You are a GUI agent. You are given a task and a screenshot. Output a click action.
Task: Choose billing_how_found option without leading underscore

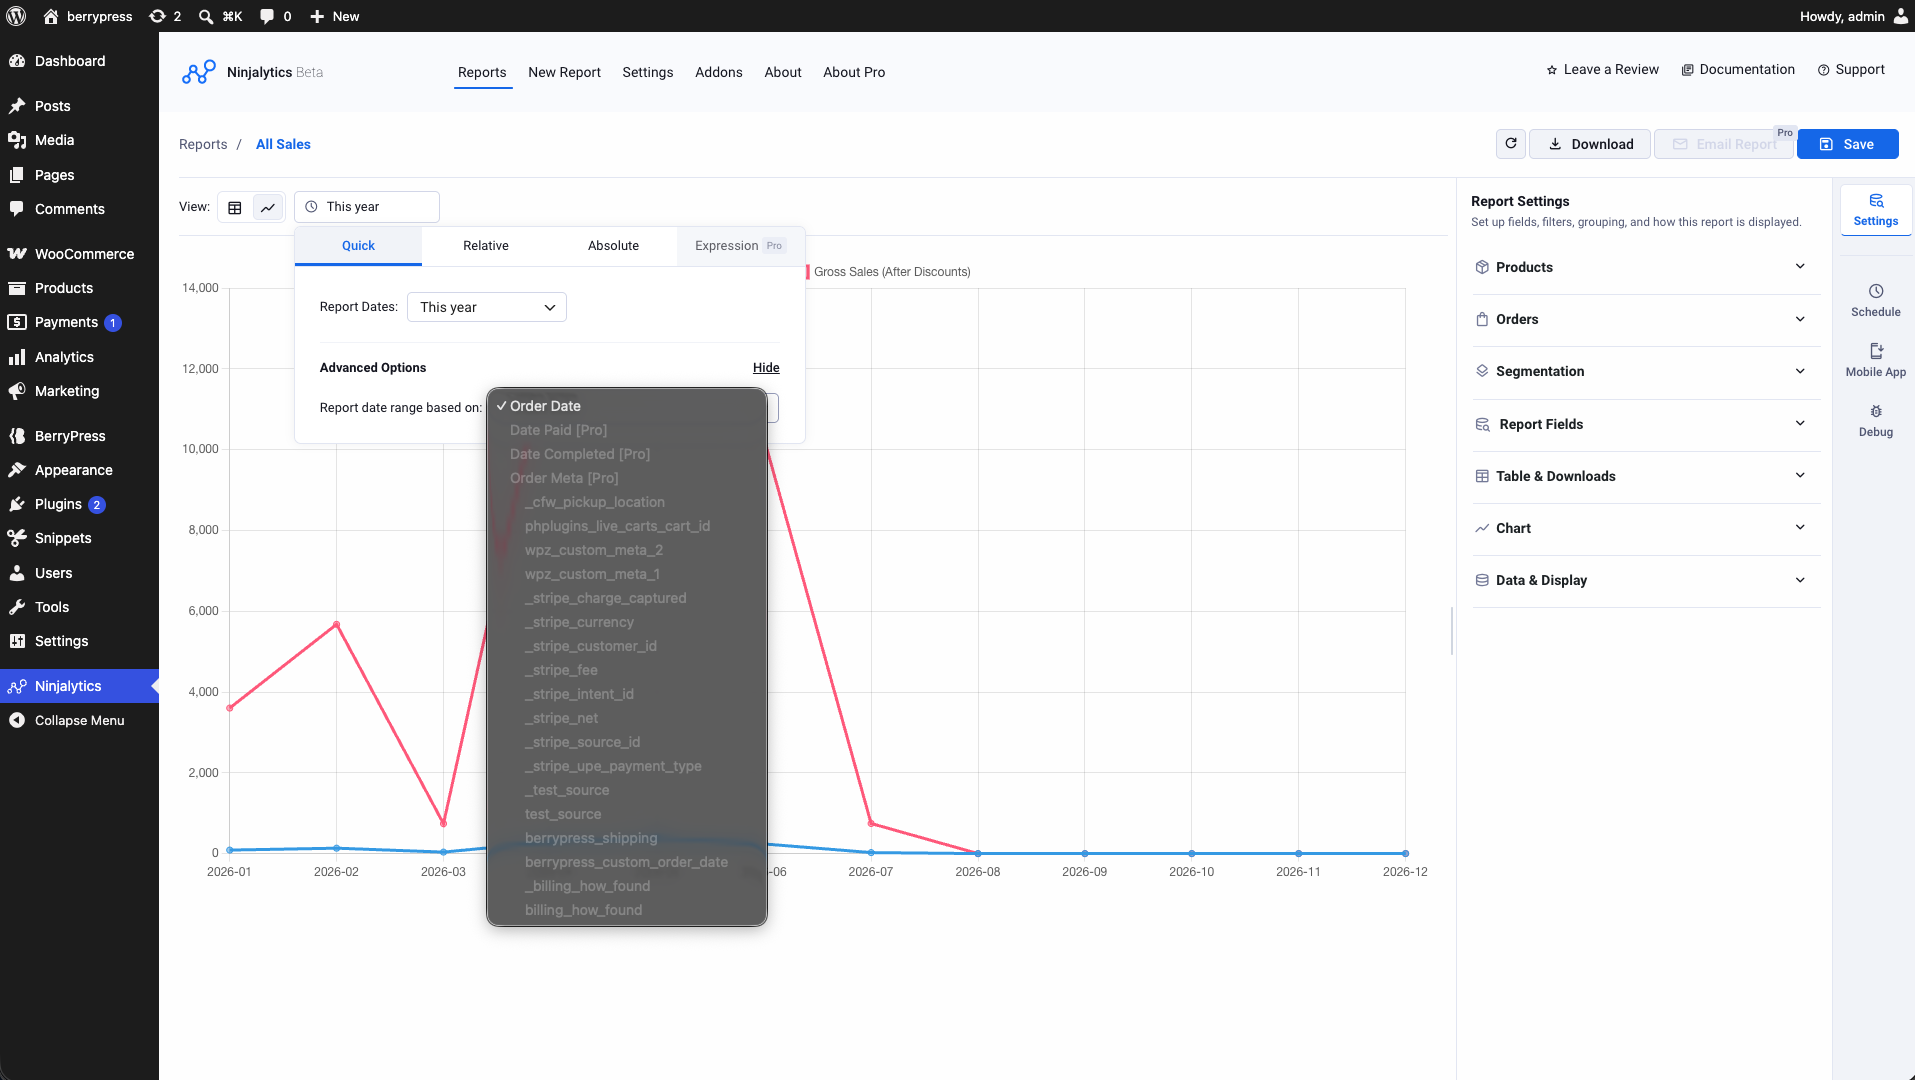click(x=627, y=910)
